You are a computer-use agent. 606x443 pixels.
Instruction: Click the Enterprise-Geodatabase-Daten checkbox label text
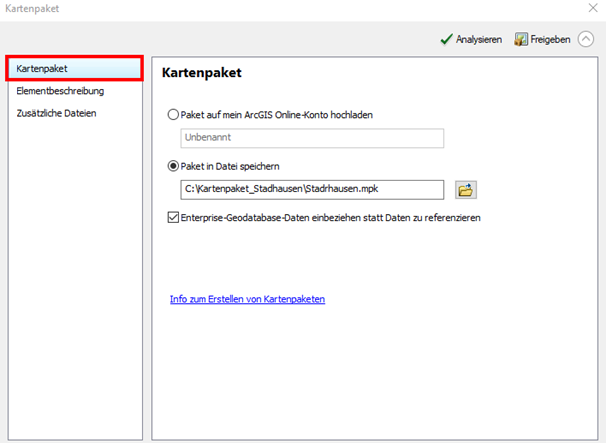pos(332,217)
